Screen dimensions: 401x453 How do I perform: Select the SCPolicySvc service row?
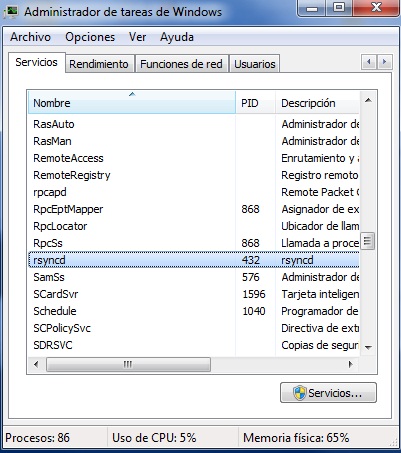(x=194, y=328)
